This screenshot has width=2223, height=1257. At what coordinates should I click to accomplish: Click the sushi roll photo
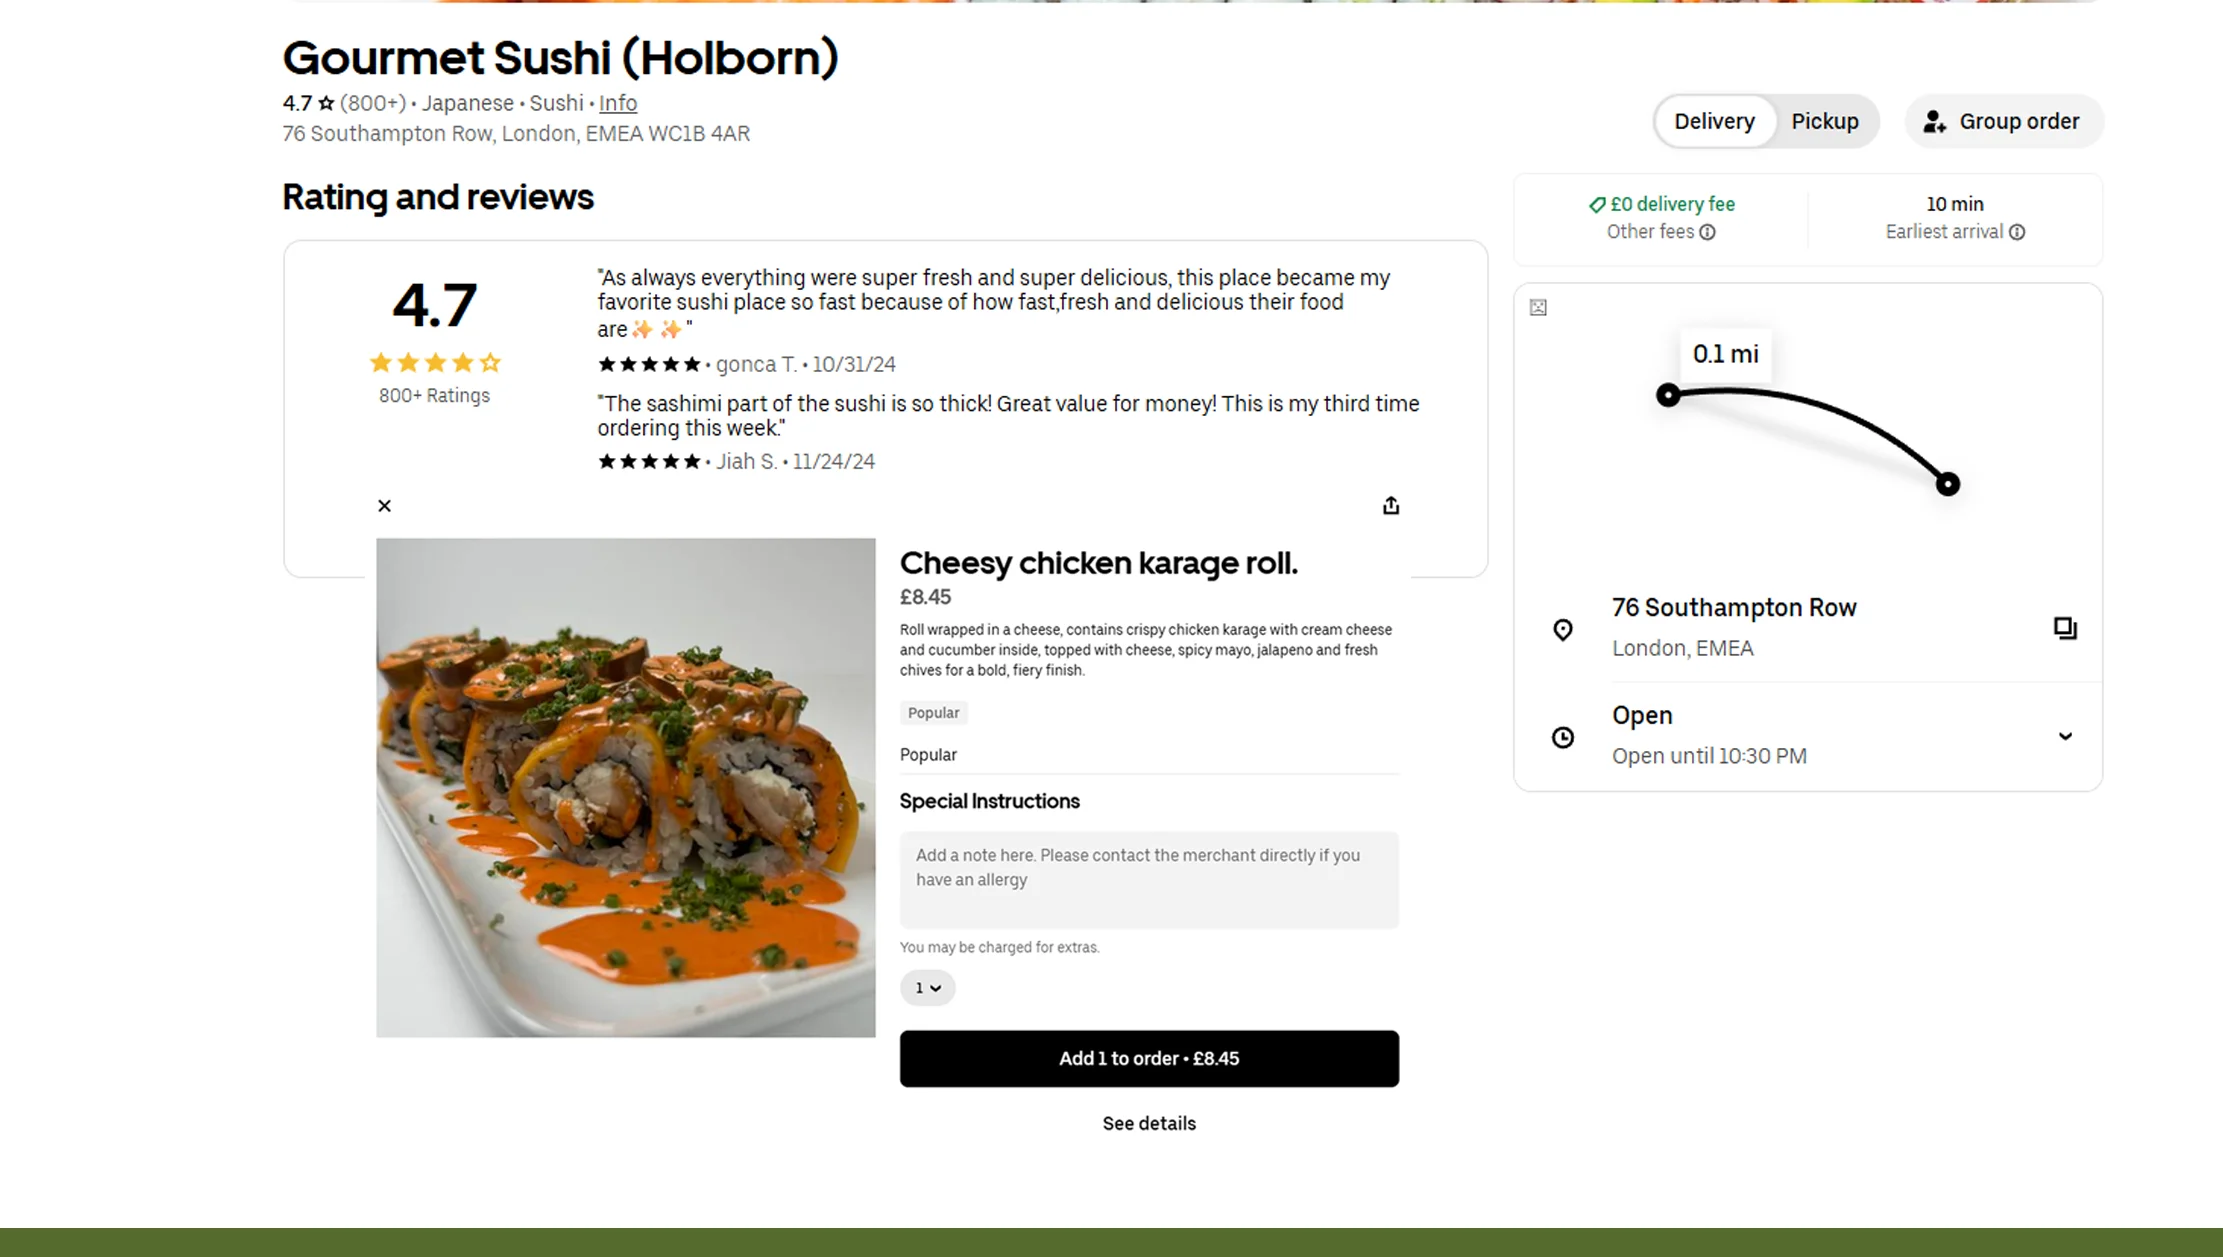tap(625, 787)
